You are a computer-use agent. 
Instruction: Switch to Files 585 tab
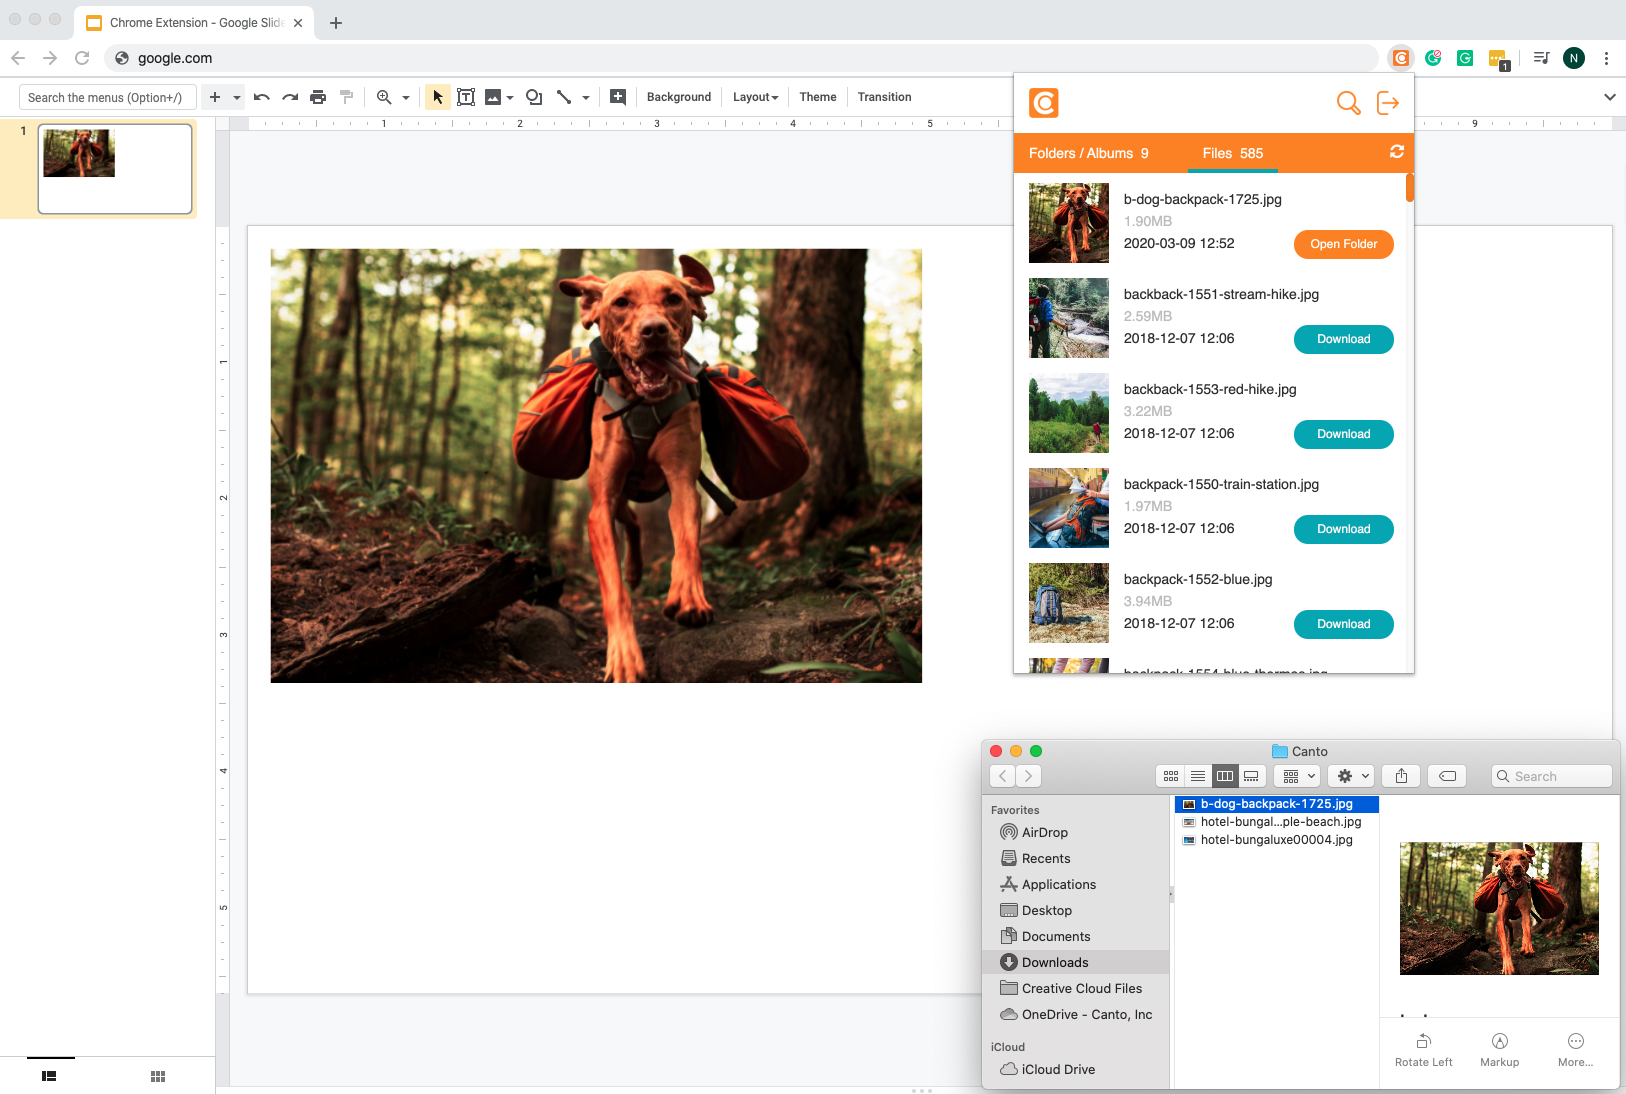1233,153
